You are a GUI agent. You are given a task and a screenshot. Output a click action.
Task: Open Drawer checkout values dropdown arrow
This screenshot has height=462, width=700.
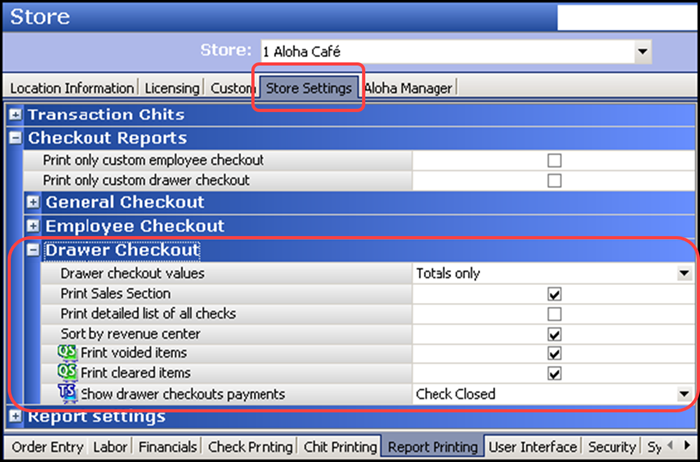pyautogui.click(x=684, y=274)
